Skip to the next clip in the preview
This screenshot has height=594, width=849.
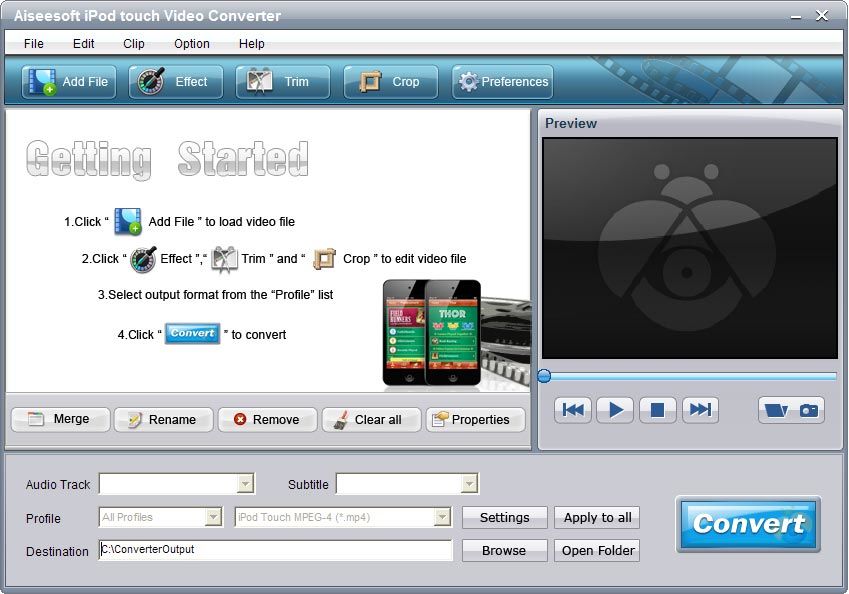click(x=701, y=410)
